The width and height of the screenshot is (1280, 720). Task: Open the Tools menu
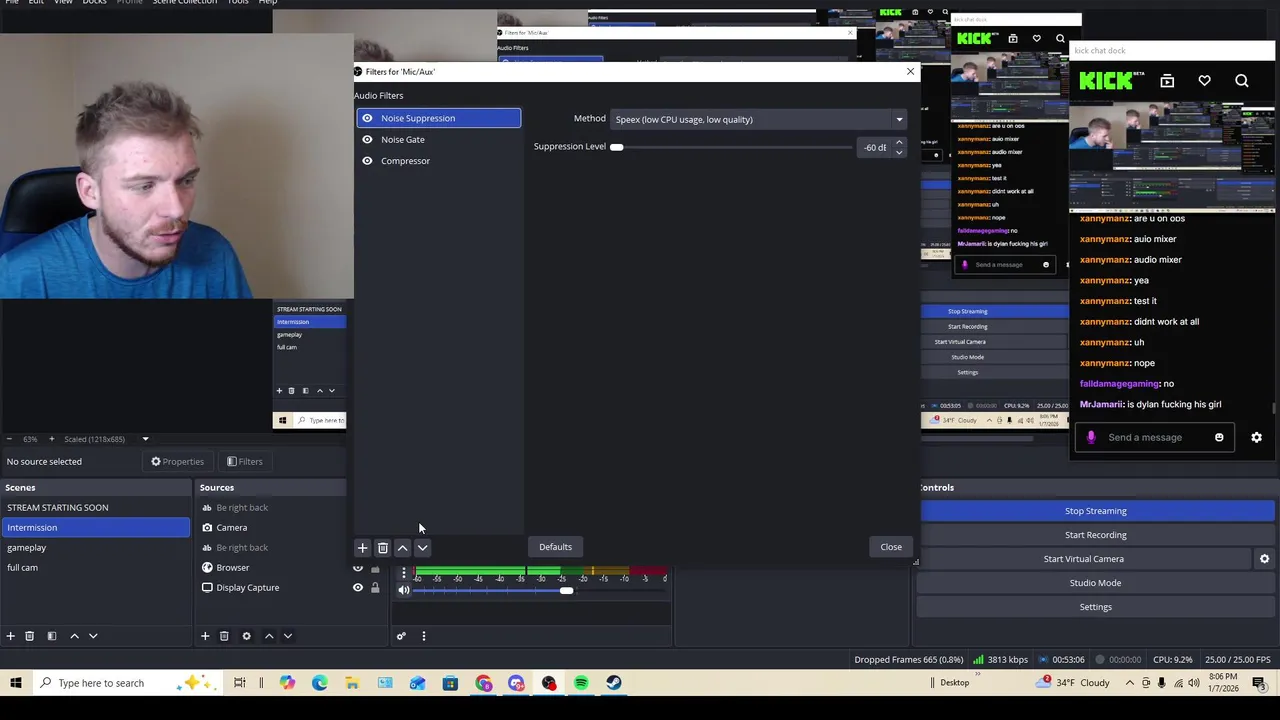pyautogui.click(x=237, y=2)
